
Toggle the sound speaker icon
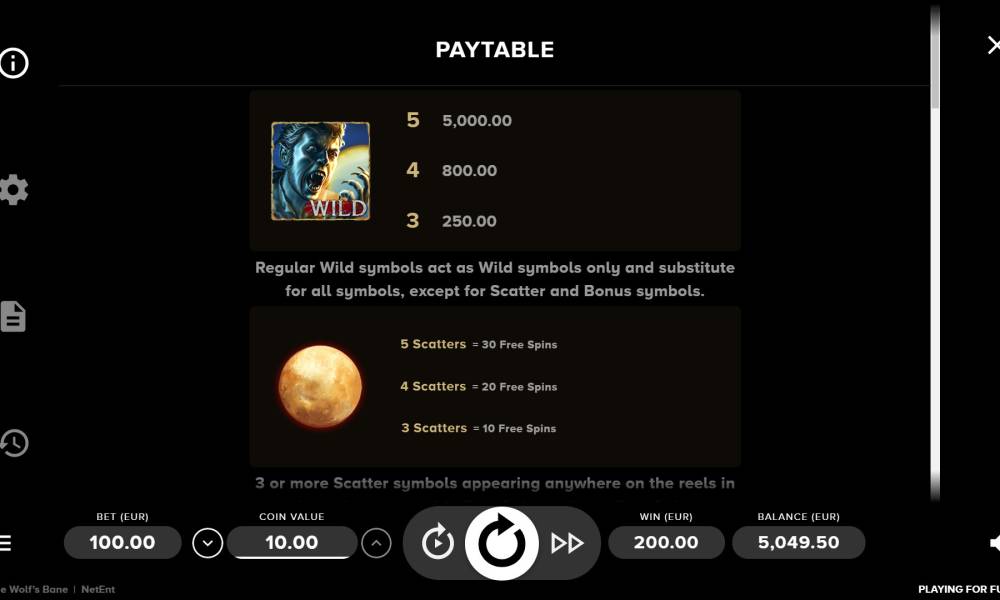[x=994, y=543]
